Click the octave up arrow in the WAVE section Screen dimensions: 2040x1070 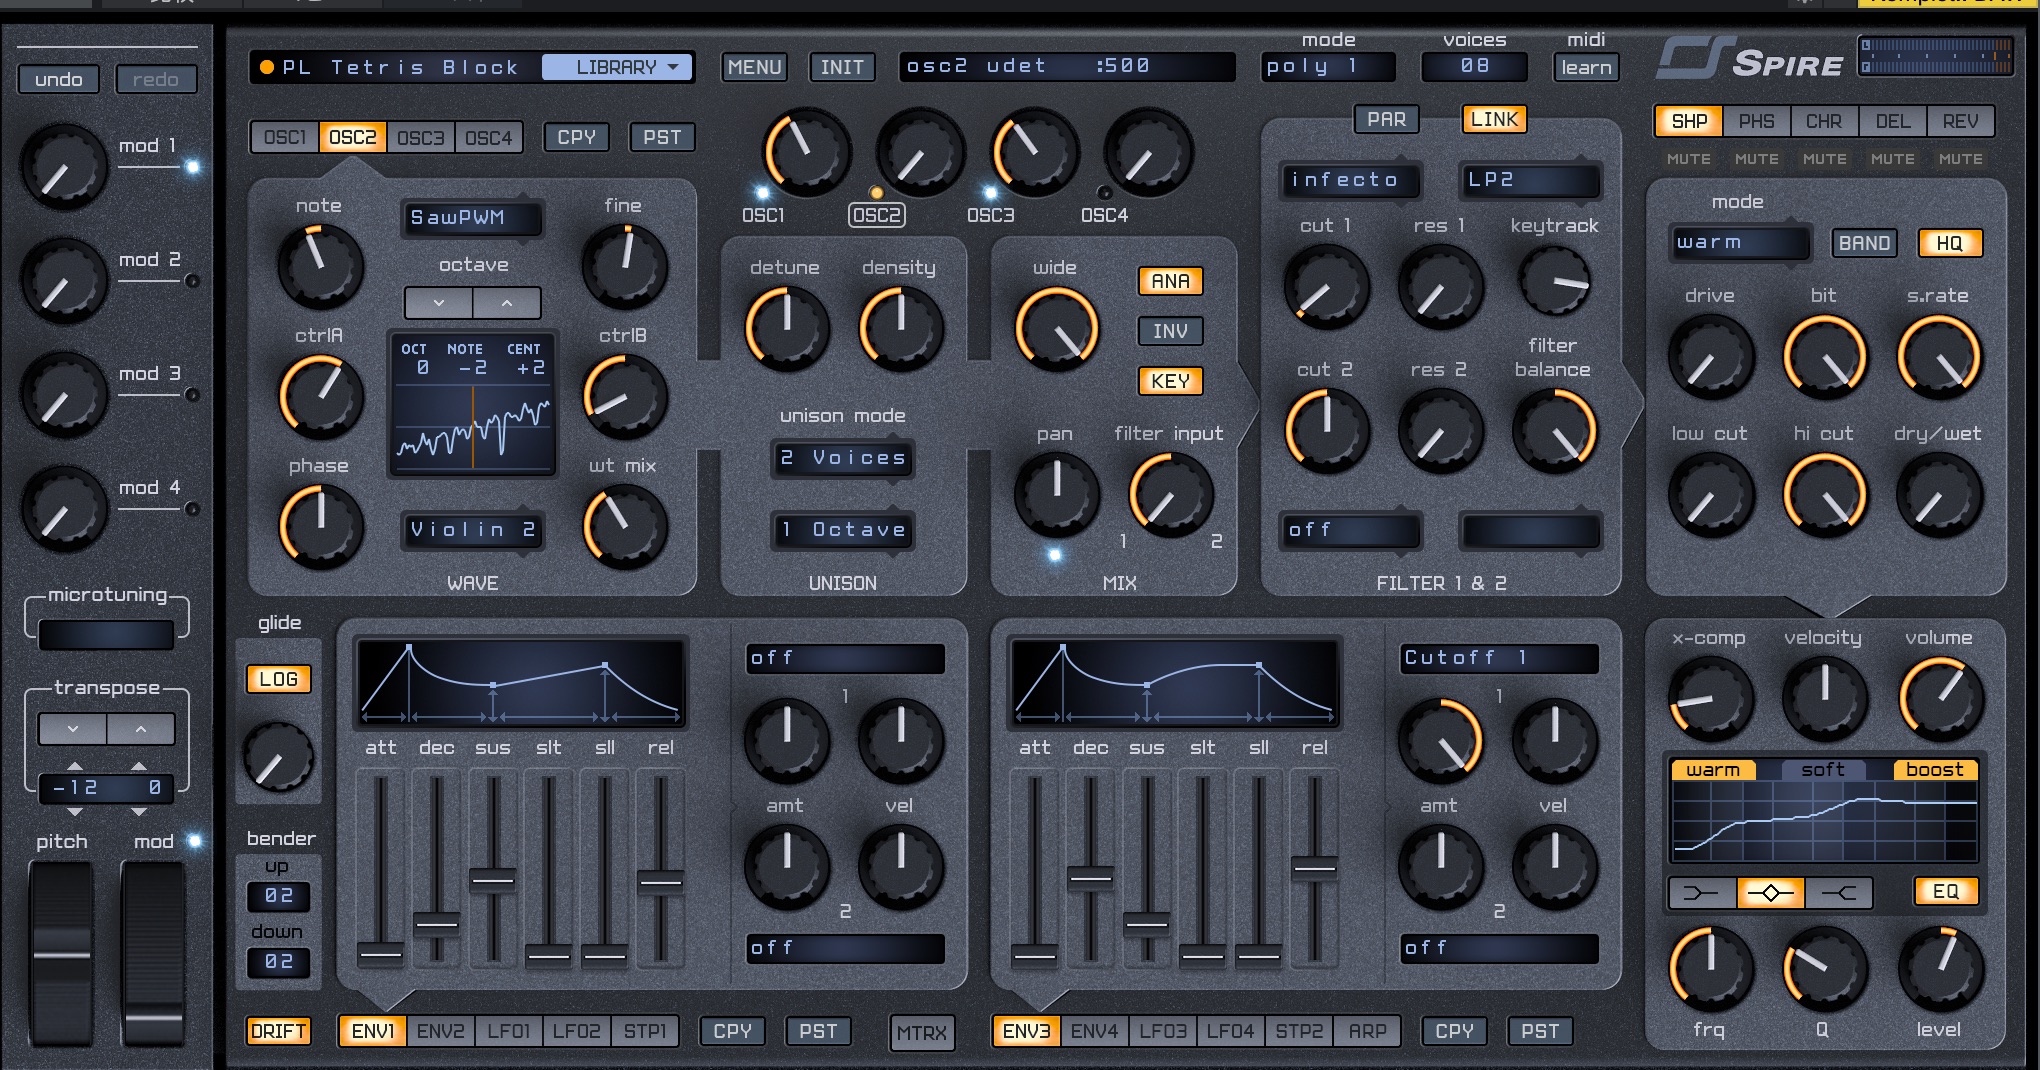tap(507, 302)
